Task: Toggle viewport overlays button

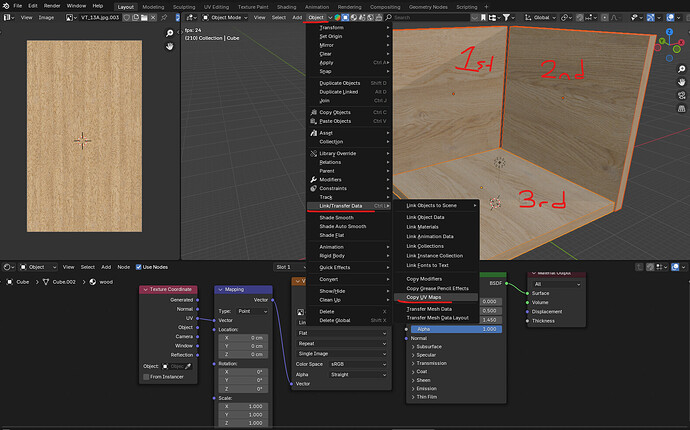Action: click(670, 18)
